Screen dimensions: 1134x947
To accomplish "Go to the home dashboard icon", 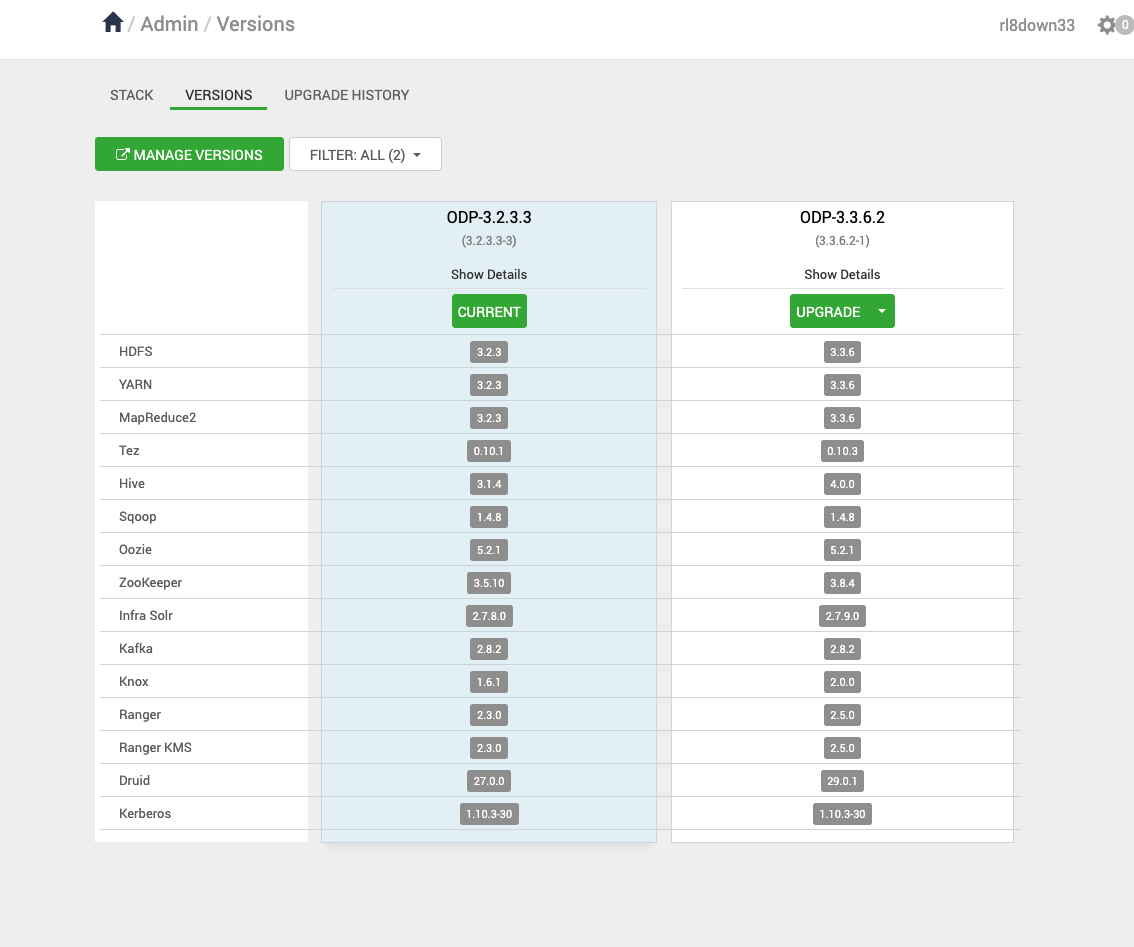I will (113, 22).
